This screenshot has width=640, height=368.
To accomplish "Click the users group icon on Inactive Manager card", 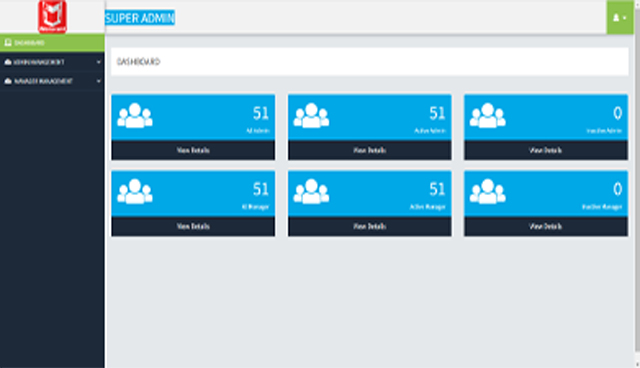I will [488, 191].
